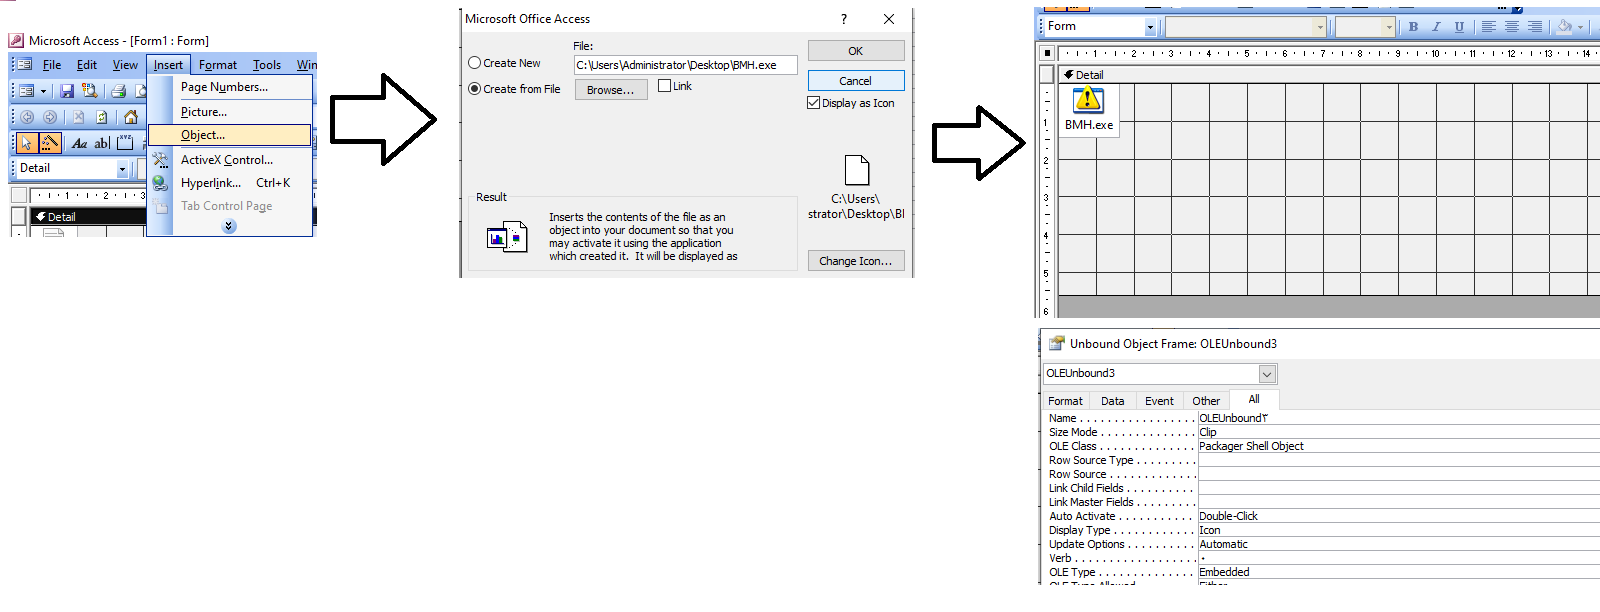This screenshot has width=1600, height=612.
Task: Open the OLEUnbound3 property sheet dropdown
Action: click(1267, 374)
